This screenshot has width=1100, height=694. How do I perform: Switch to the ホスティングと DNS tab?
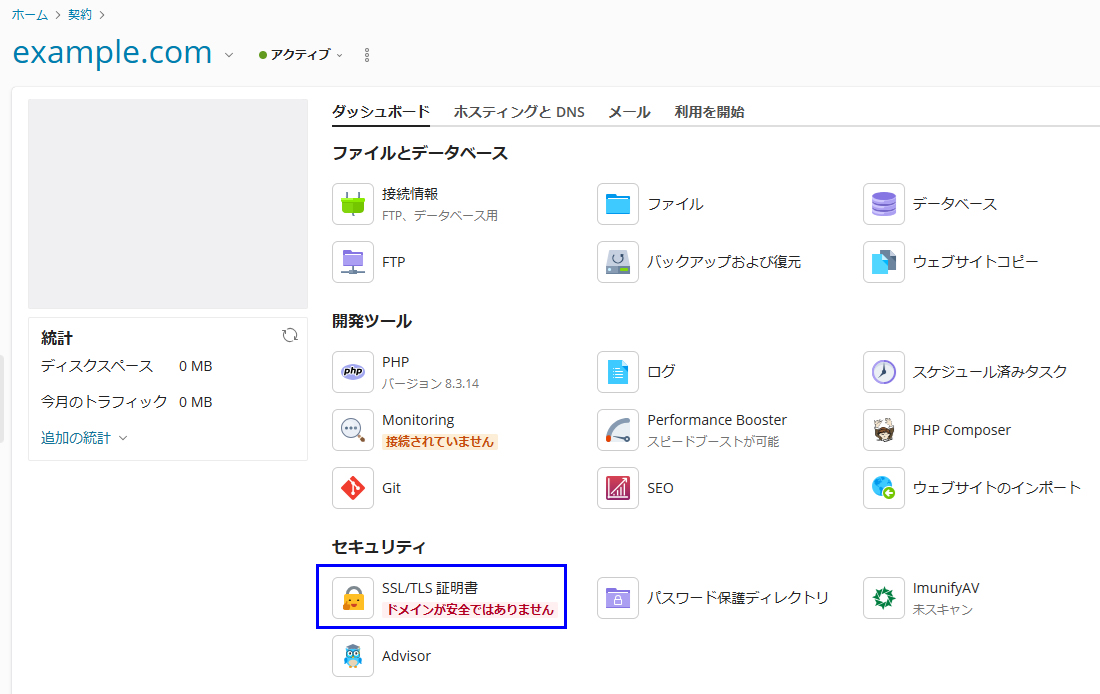tap(519, 112)
